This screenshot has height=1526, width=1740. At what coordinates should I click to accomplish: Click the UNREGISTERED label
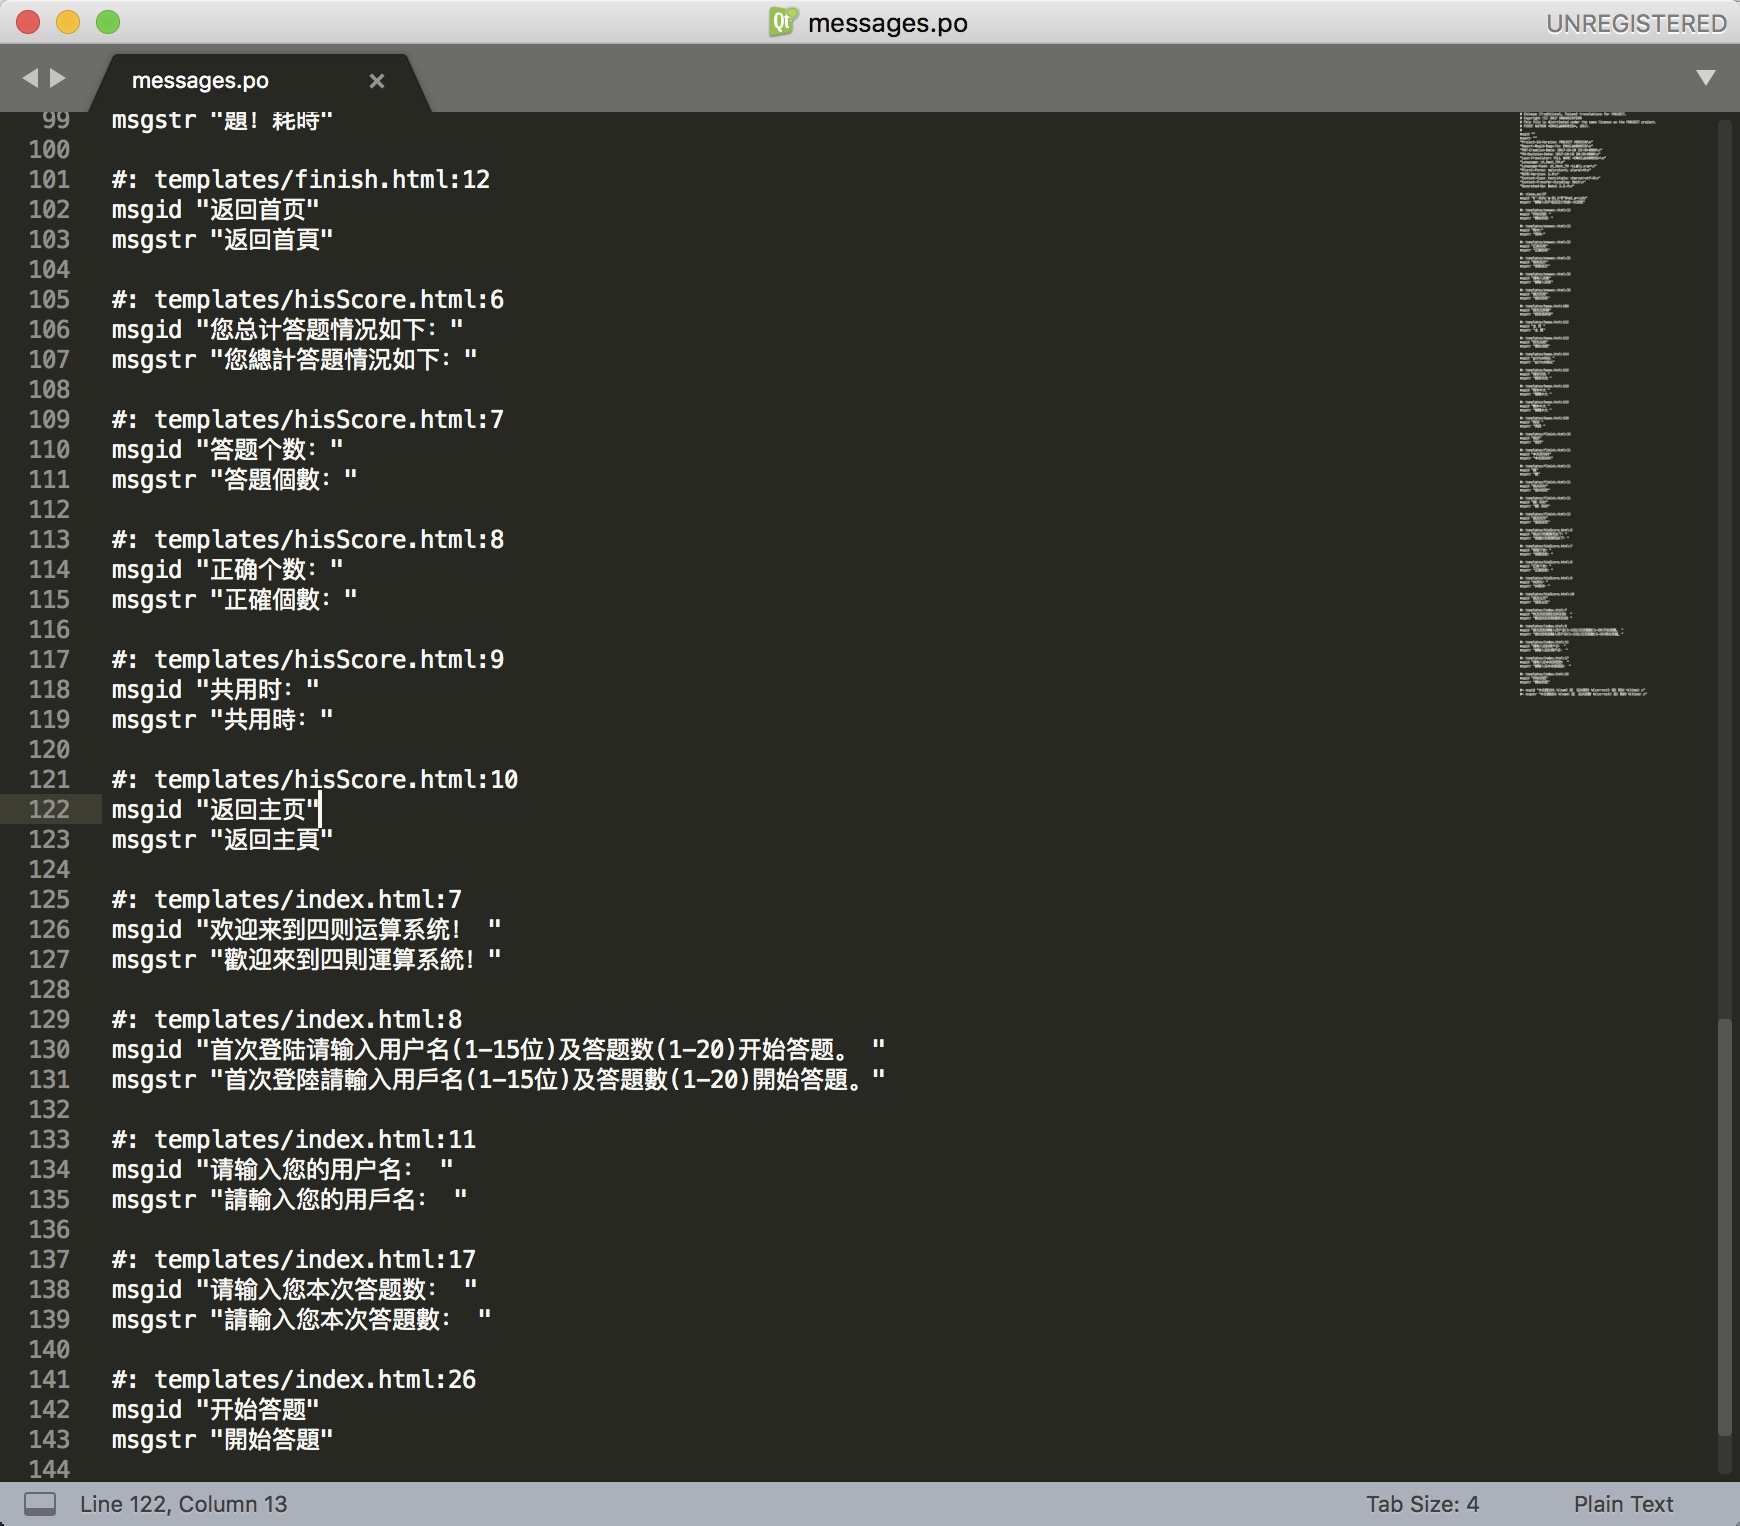pos(1636,23)
